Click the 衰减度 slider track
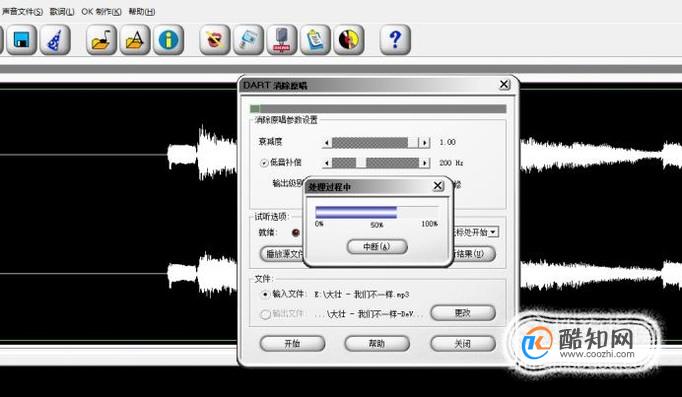The width and height of the screenshot is (682, 397). click(x=375, y=142)
